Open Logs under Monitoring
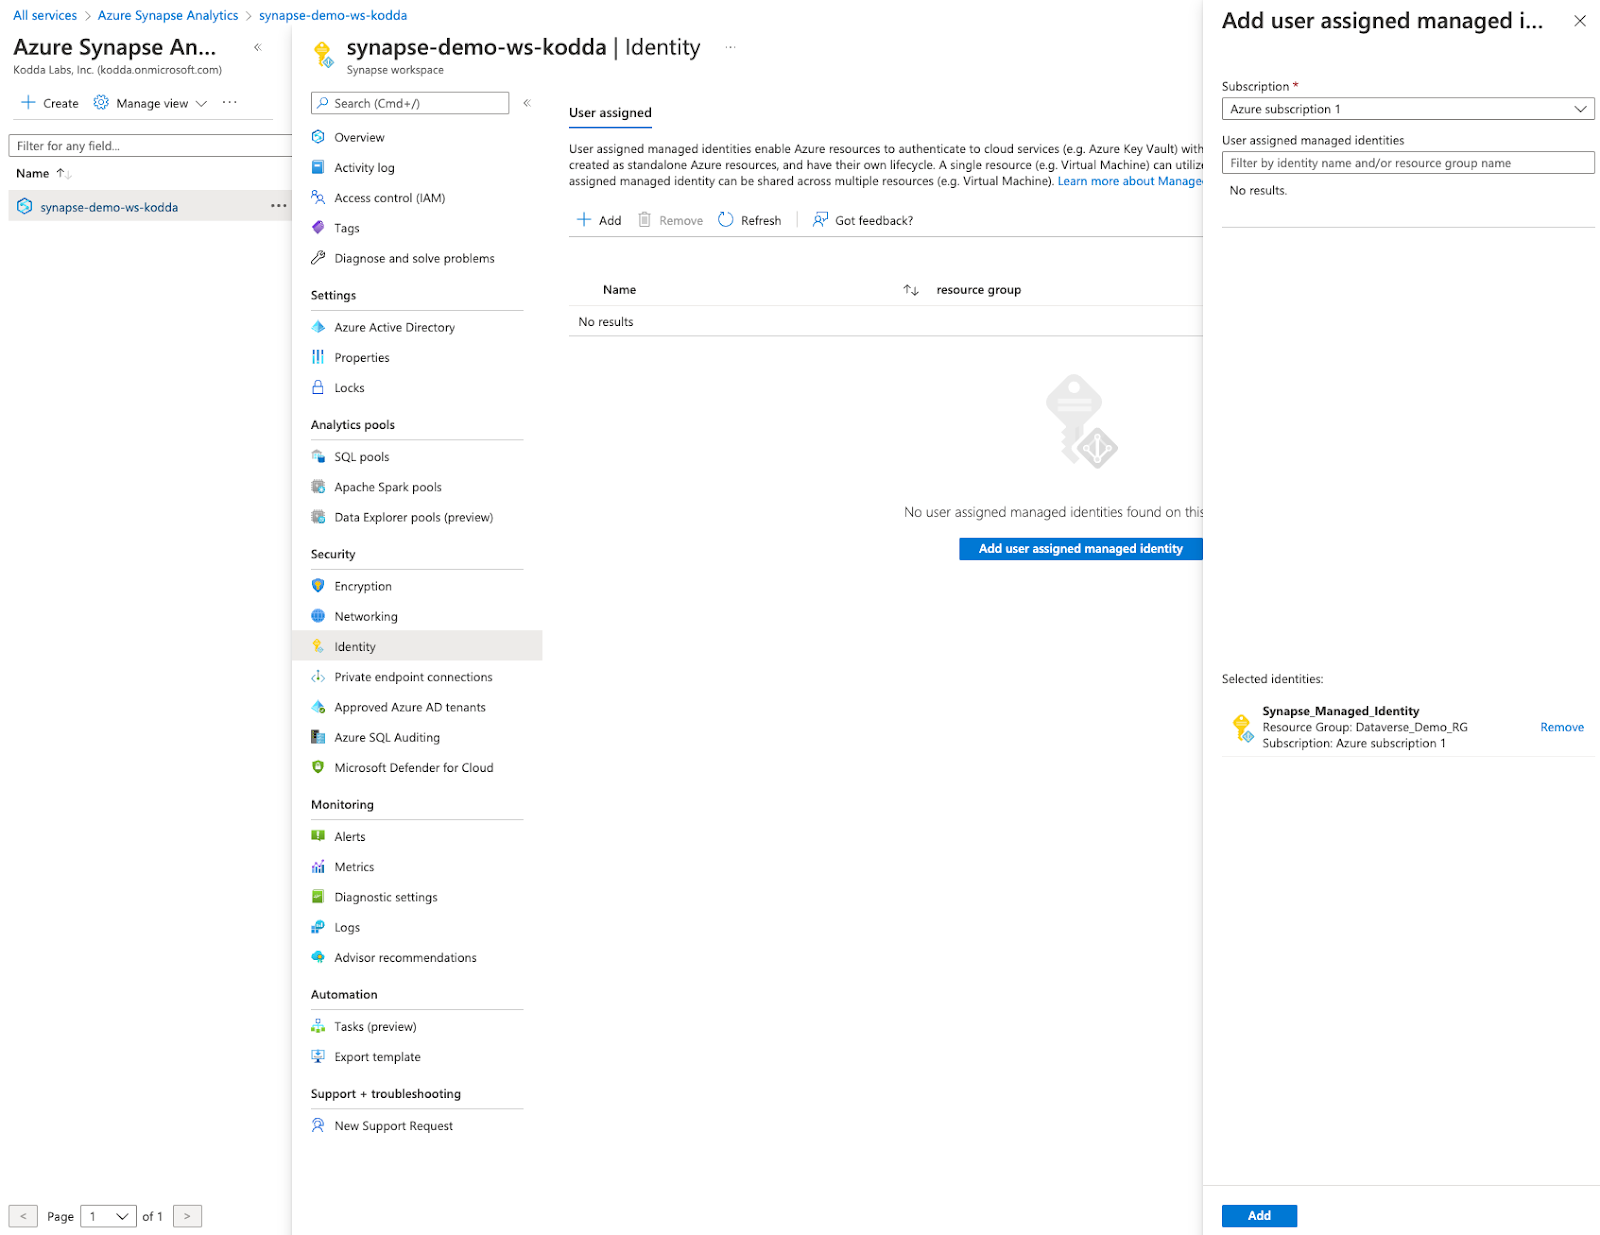The height and width of the screenshot is (1235, 1600). pyautogui.click(x=347, y=927)
